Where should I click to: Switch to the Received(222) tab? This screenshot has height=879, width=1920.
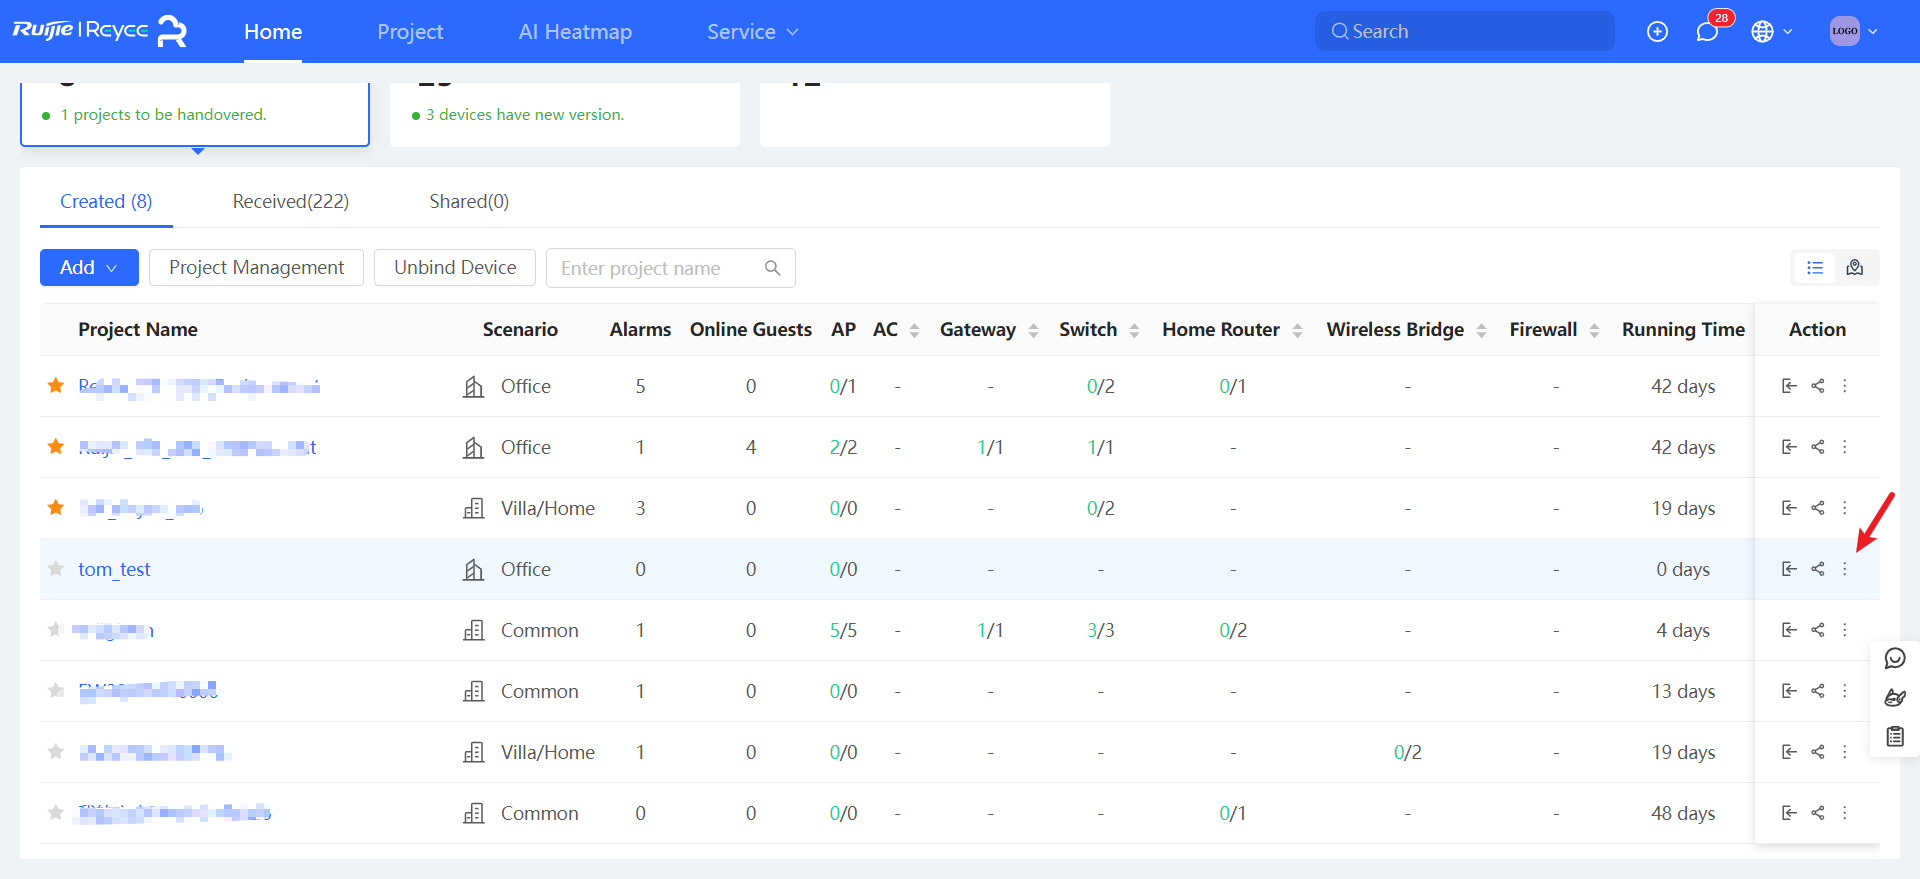[x=290, y=202]
